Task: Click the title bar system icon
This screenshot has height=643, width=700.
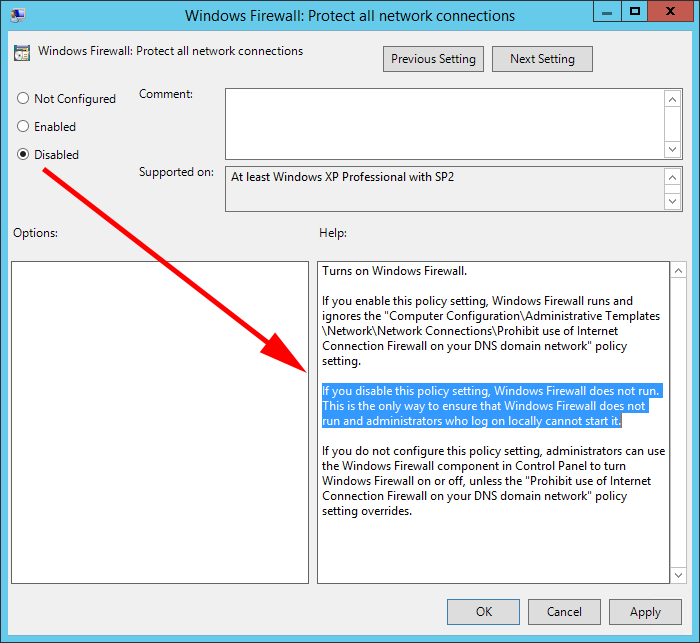Action: point(18,15)
